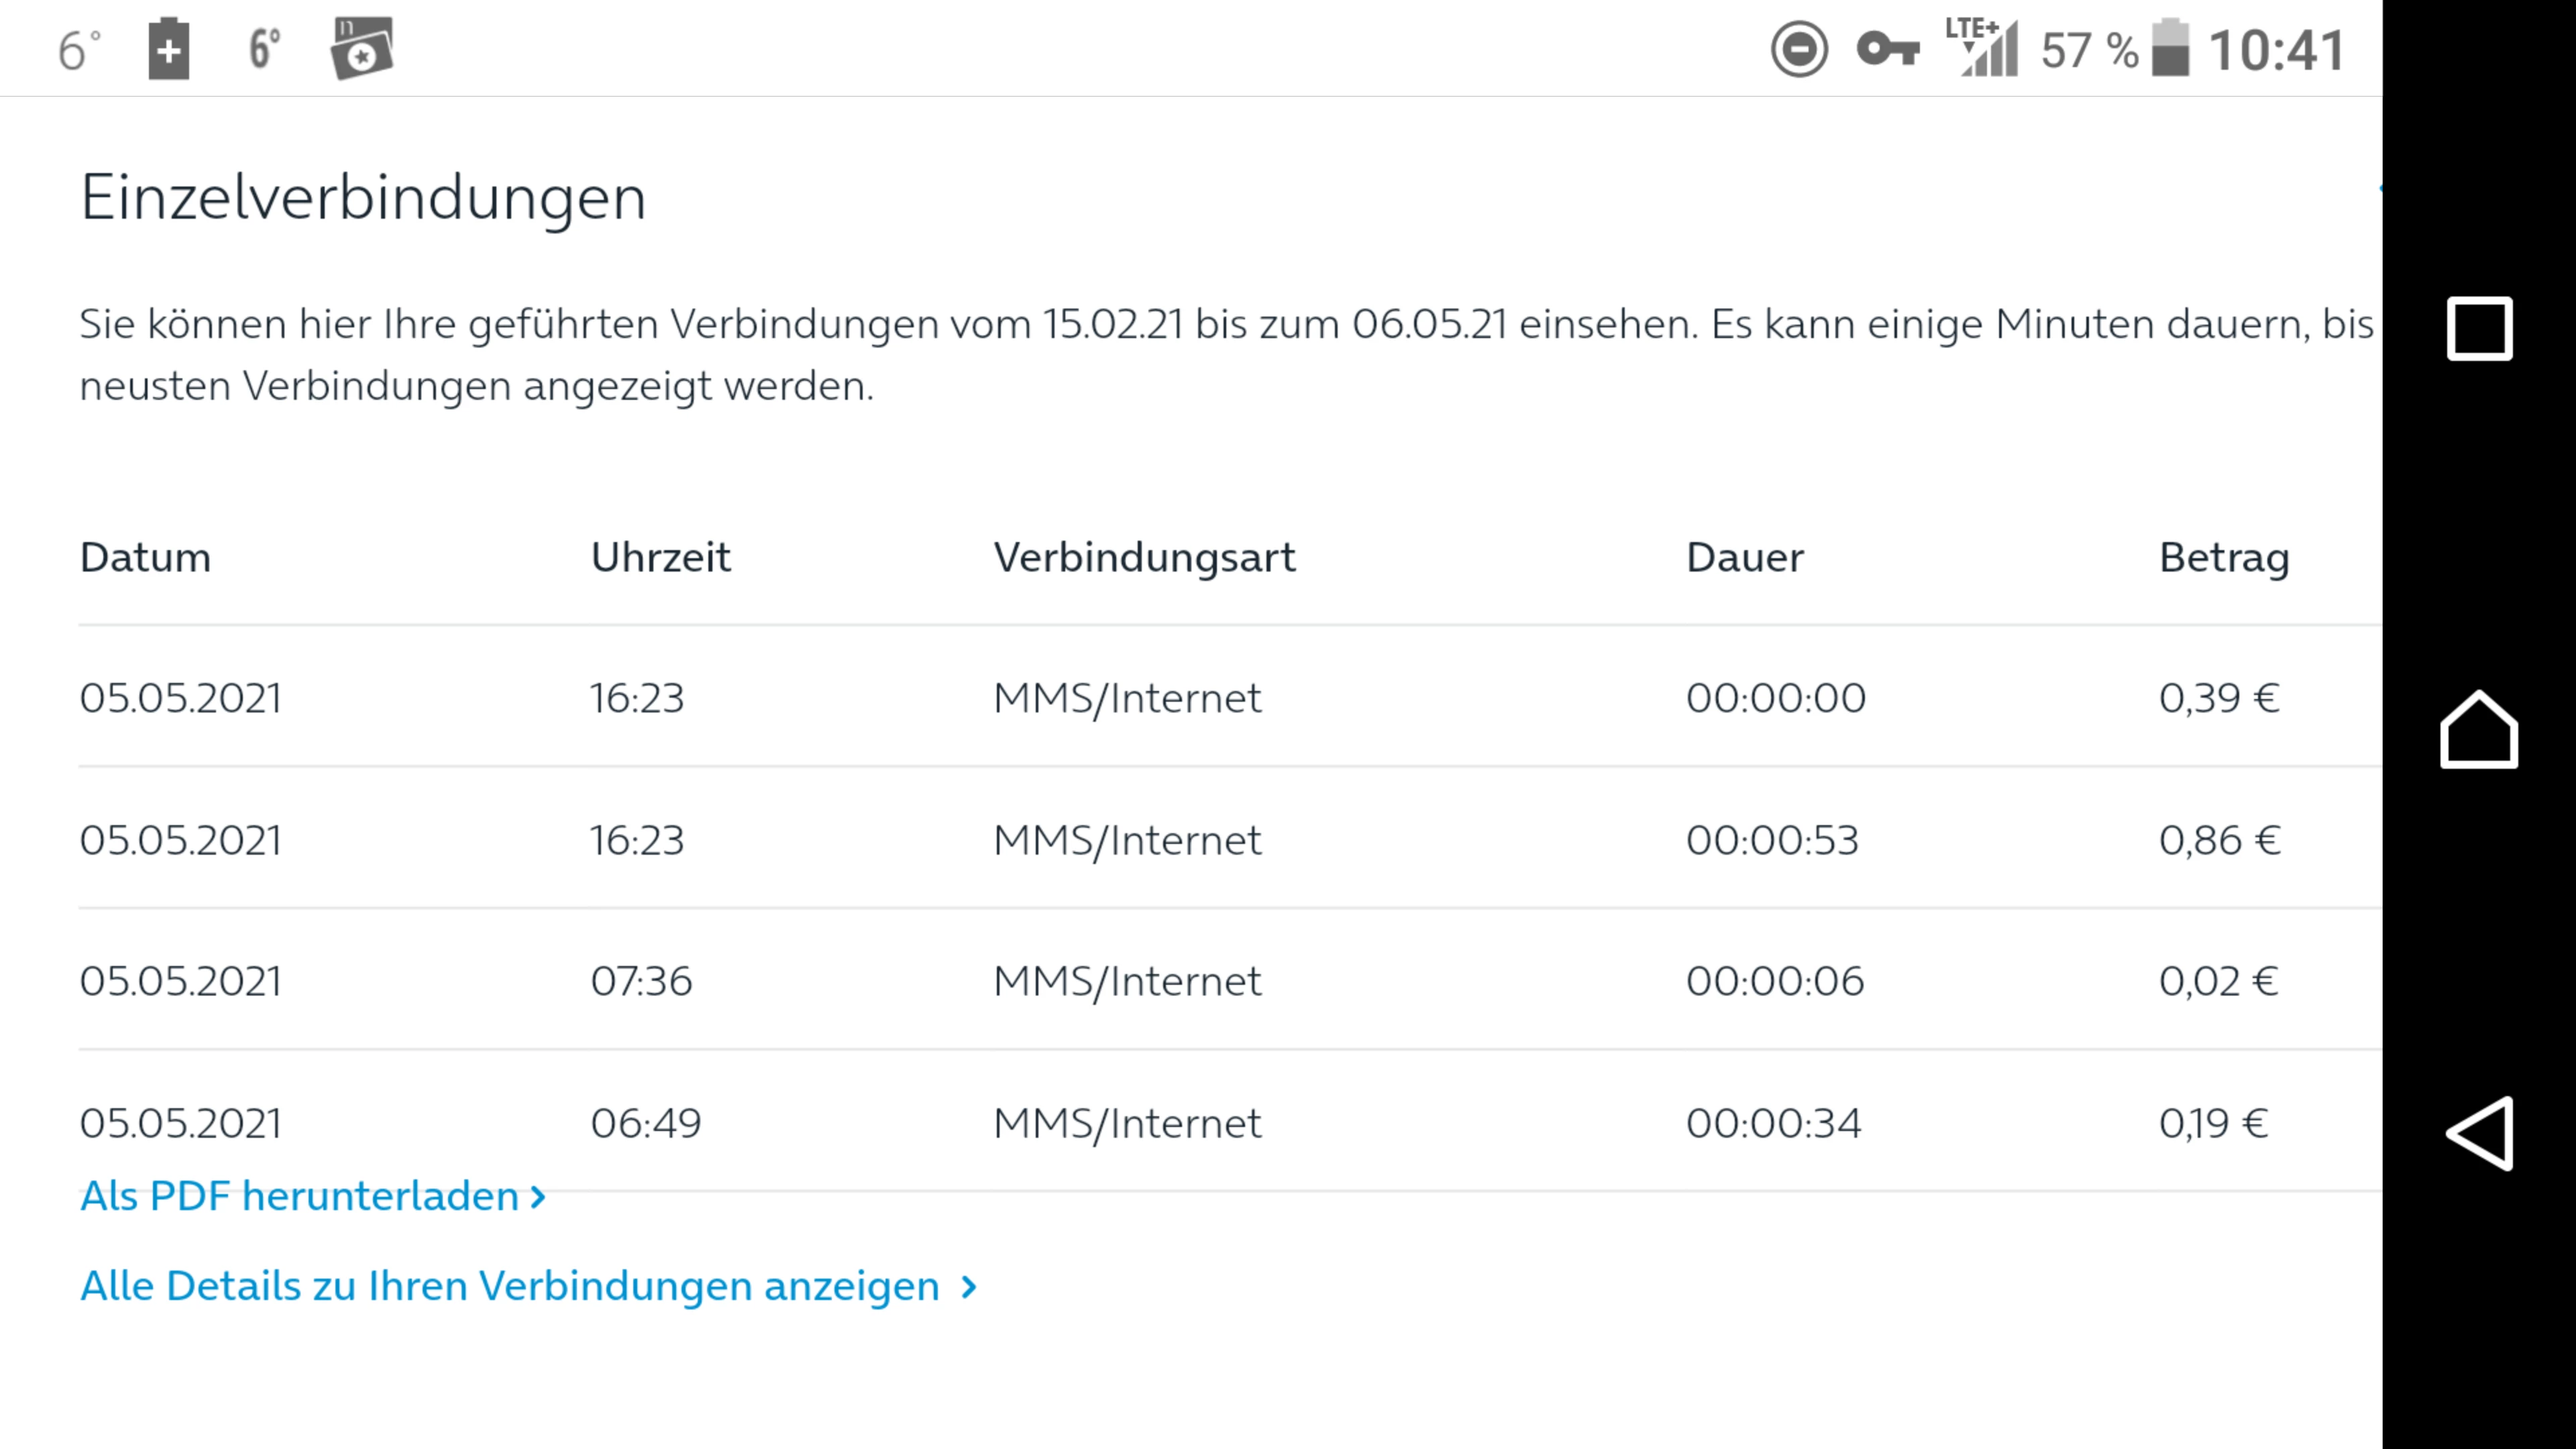The width and height of the screenshot is (2576, 1449).
Task: Tap the LTE+ signal strength icon
Action: (1982, 49)
